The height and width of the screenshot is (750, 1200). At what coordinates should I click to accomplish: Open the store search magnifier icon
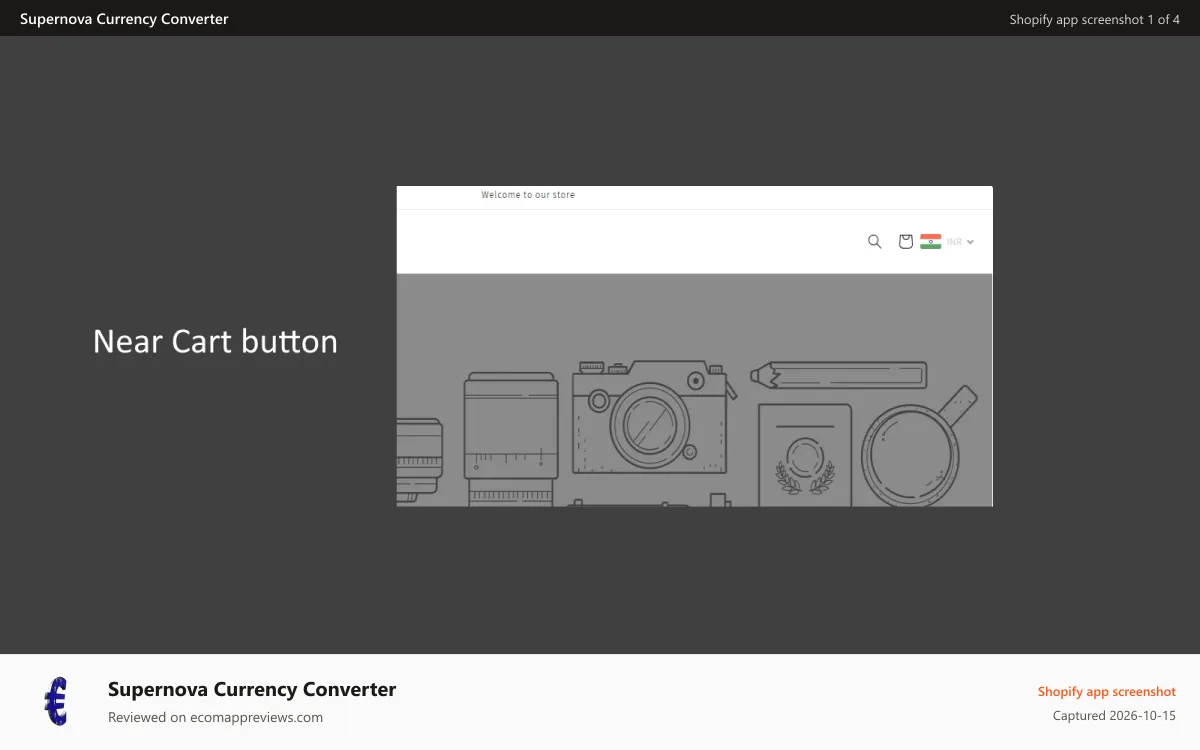(874, 241)
